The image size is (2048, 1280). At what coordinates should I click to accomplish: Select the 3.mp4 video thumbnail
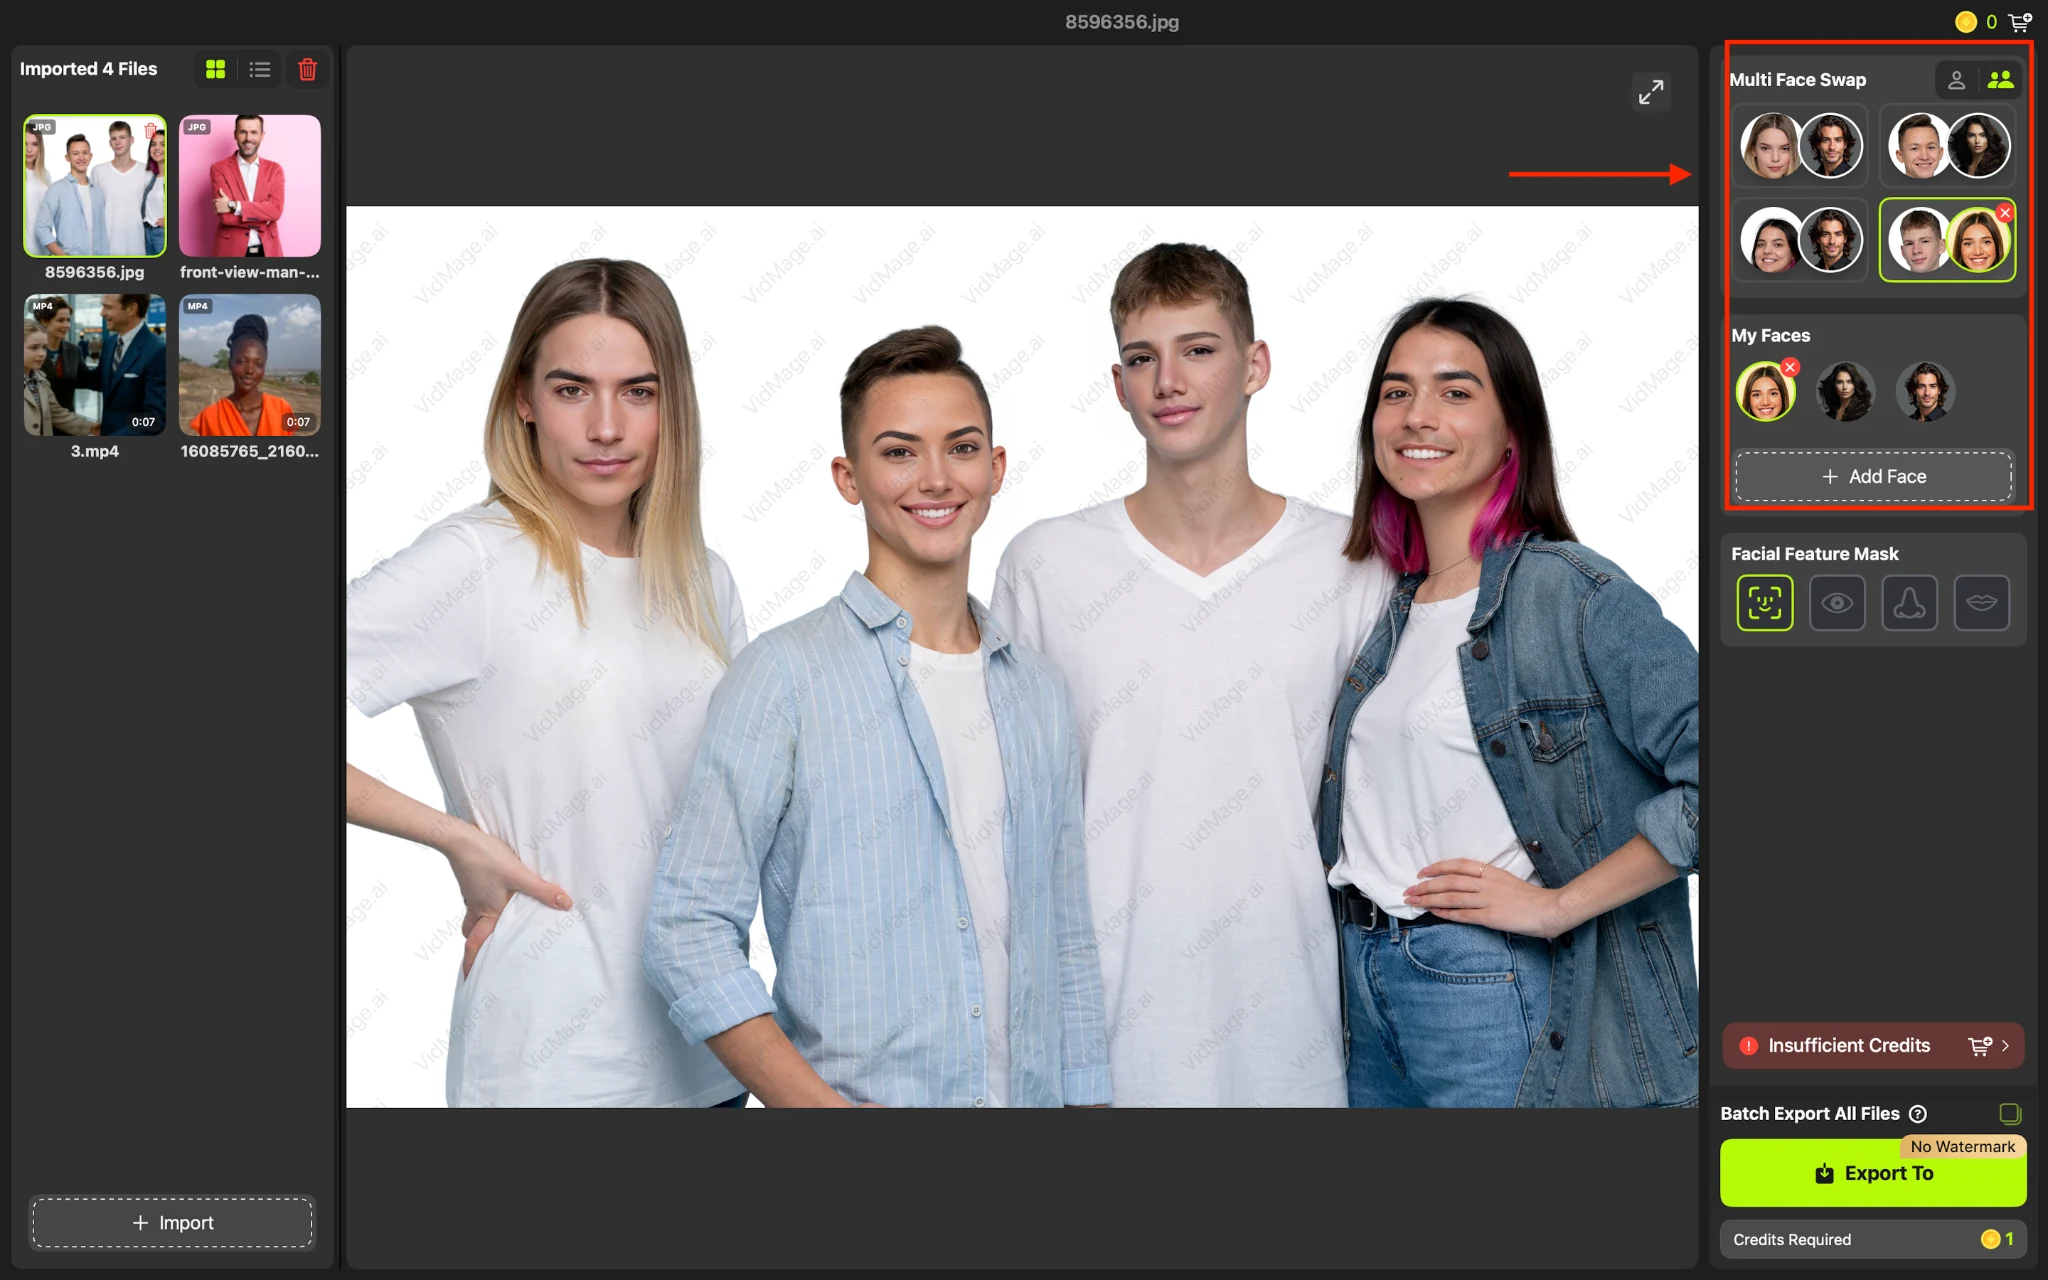point(95,365)
